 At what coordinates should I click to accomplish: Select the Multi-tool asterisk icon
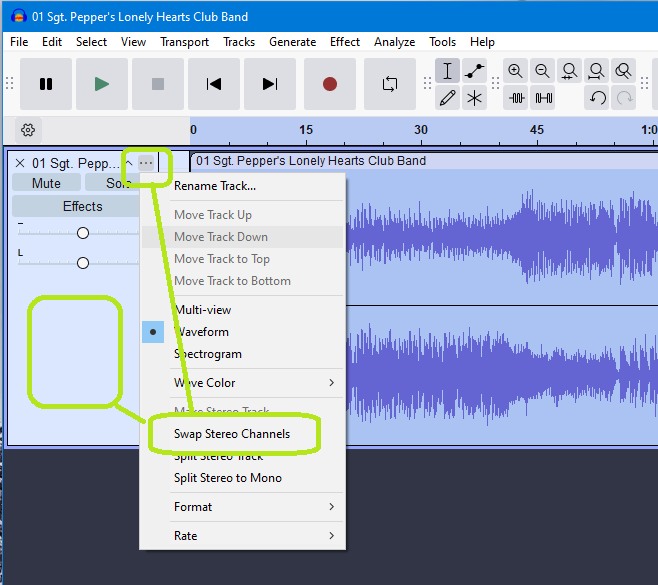(475, 98)
